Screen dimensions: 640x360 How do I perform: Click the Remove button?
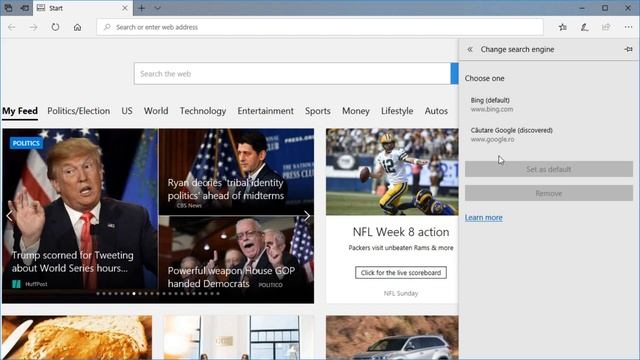point(549,193)
